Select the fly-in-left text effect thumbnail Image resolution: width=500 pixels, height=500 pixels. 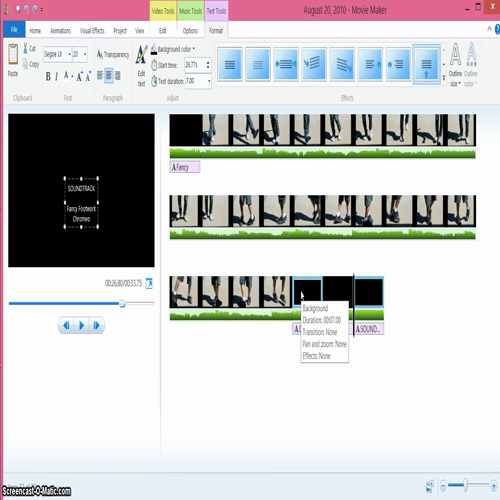pos(398,64)
